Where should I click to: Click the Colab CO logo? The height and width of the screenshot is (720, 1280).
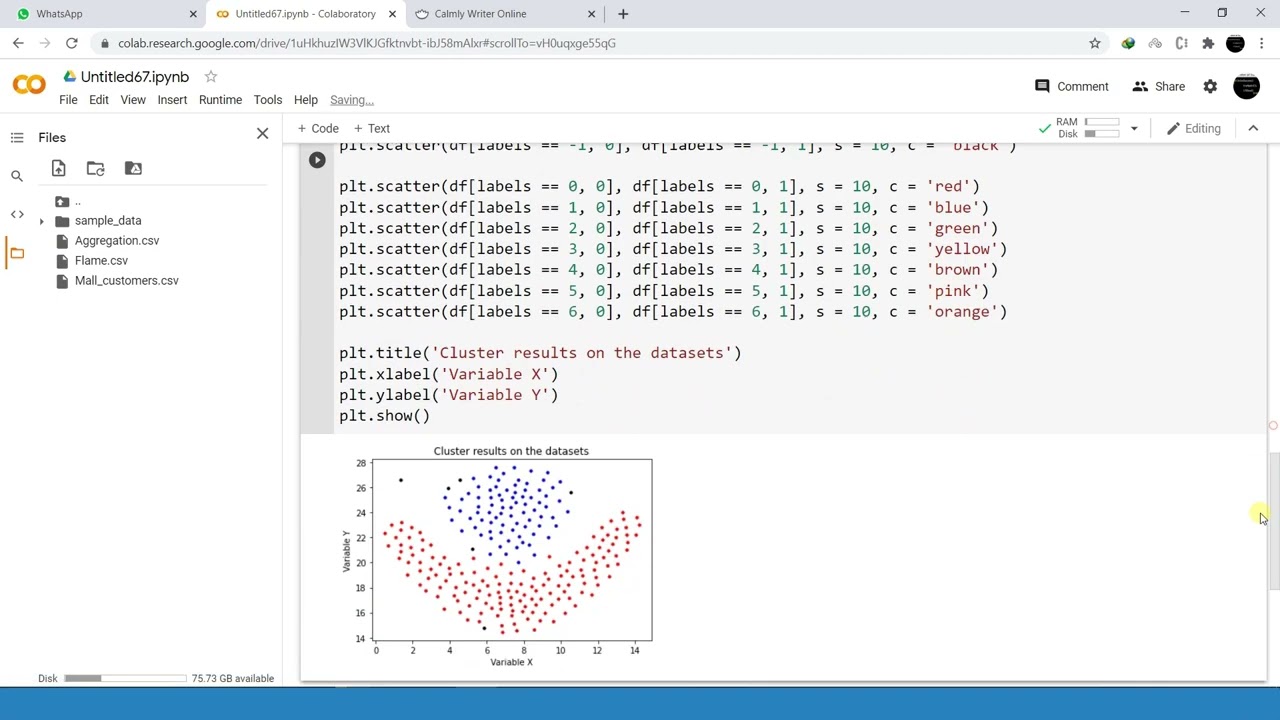coord(29,86)
